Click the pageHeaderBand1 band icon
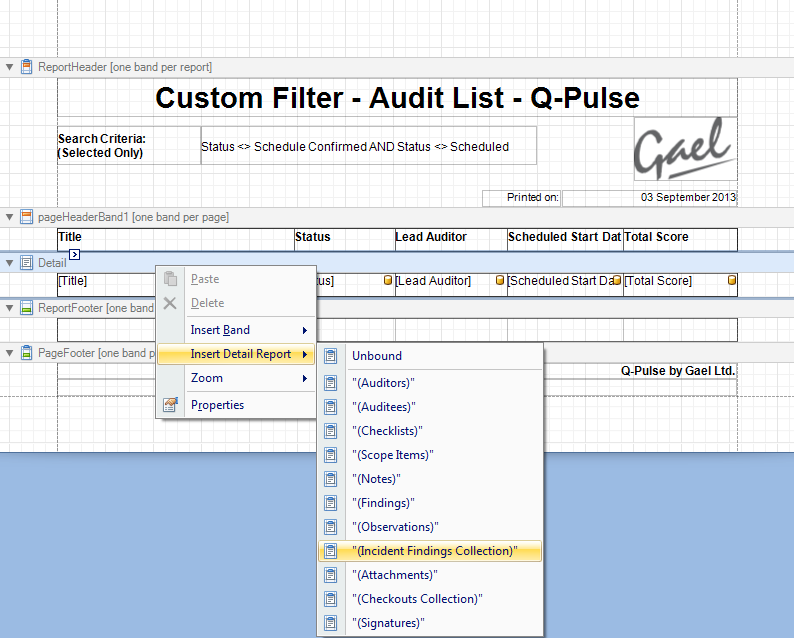The width and height of the screenshot is (794, 638). (x=26, y=217)
